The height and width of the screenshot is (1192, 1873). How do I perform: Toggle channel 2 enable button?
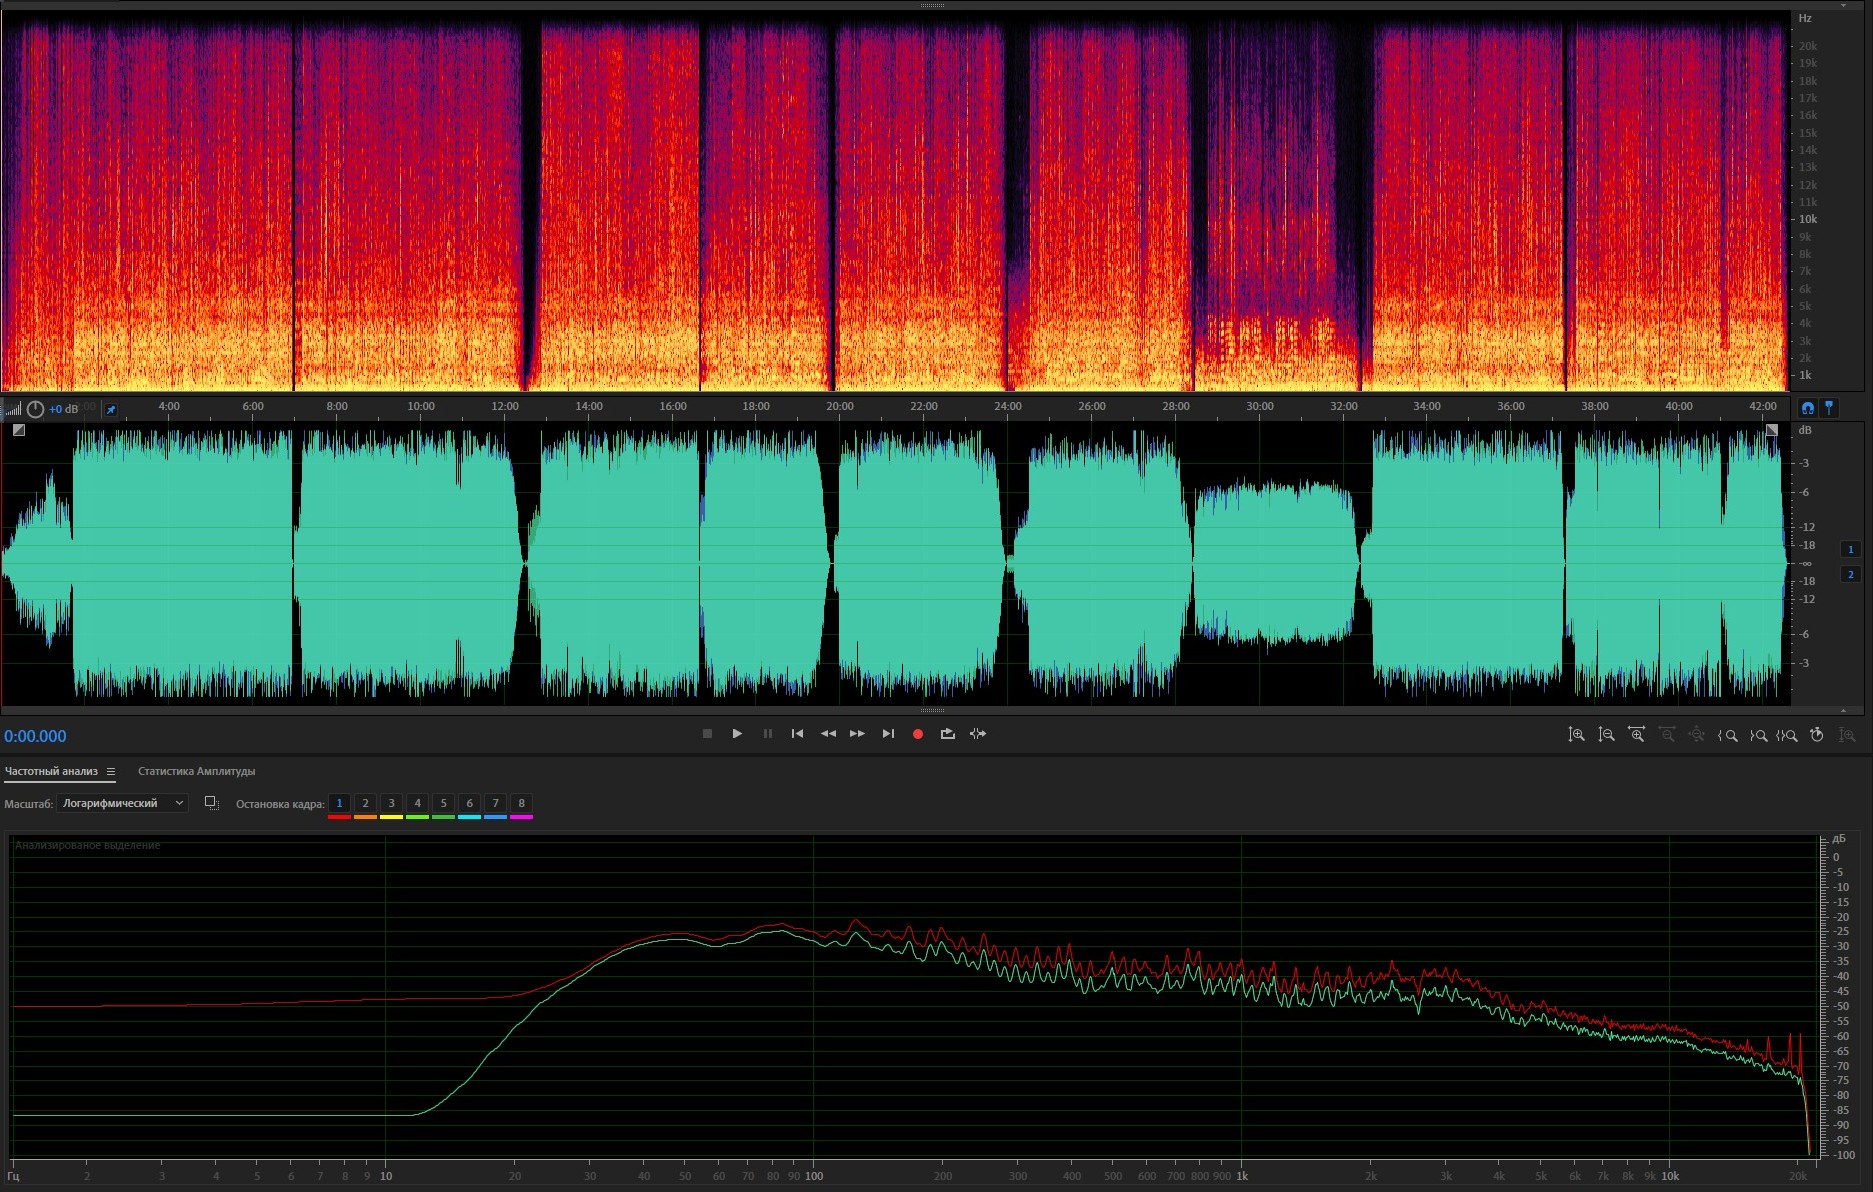click(x=1850, y=574)
